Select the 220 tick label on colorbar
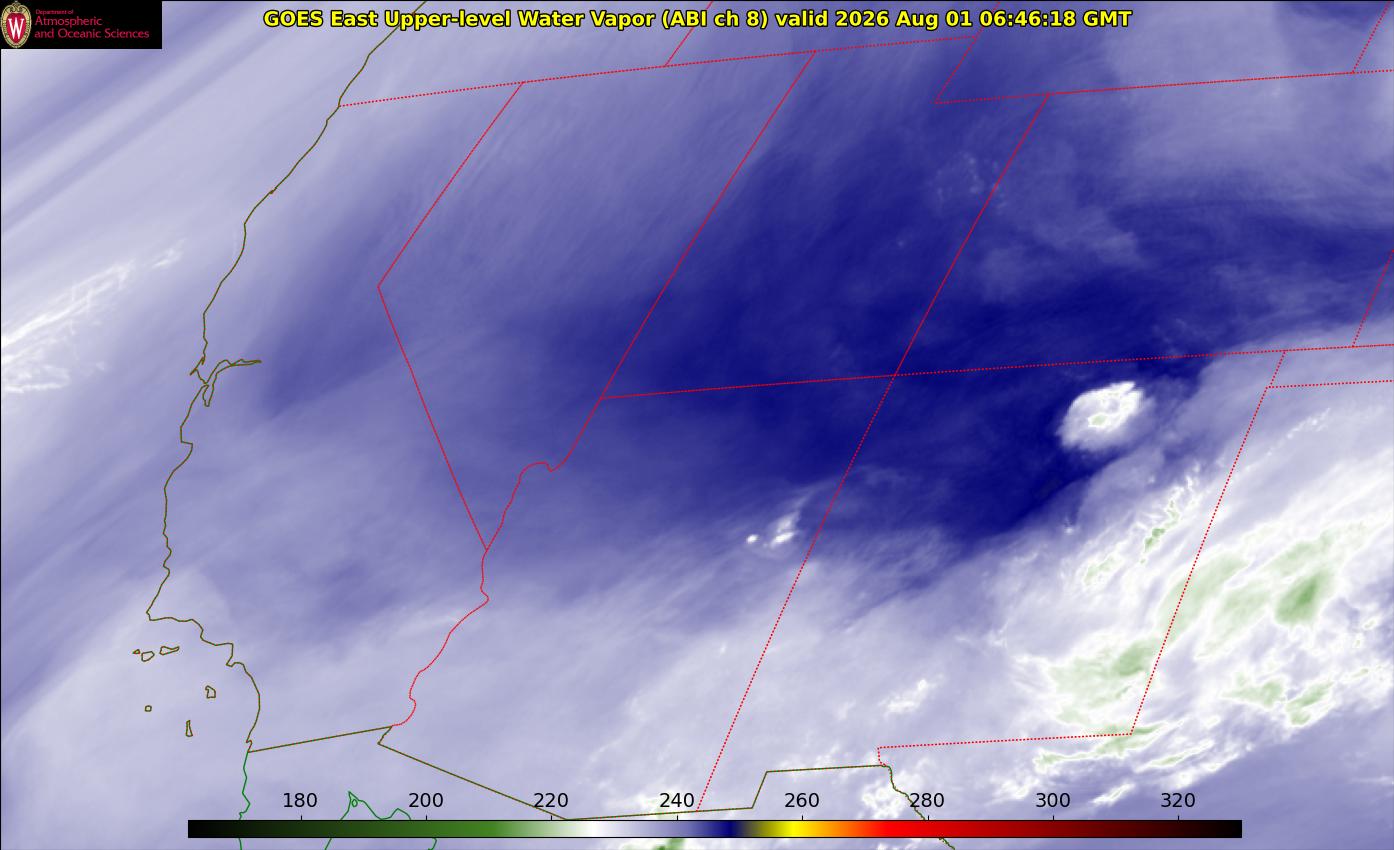The height and width of the screenshot is (850, 1394). (x=551, y=800)
